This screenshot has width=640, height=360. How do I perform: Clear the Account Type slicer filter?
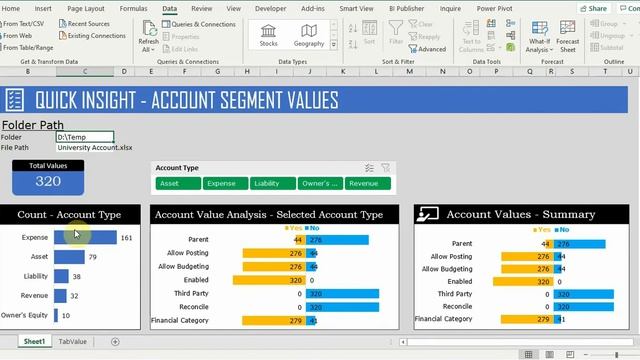[385, 168]
